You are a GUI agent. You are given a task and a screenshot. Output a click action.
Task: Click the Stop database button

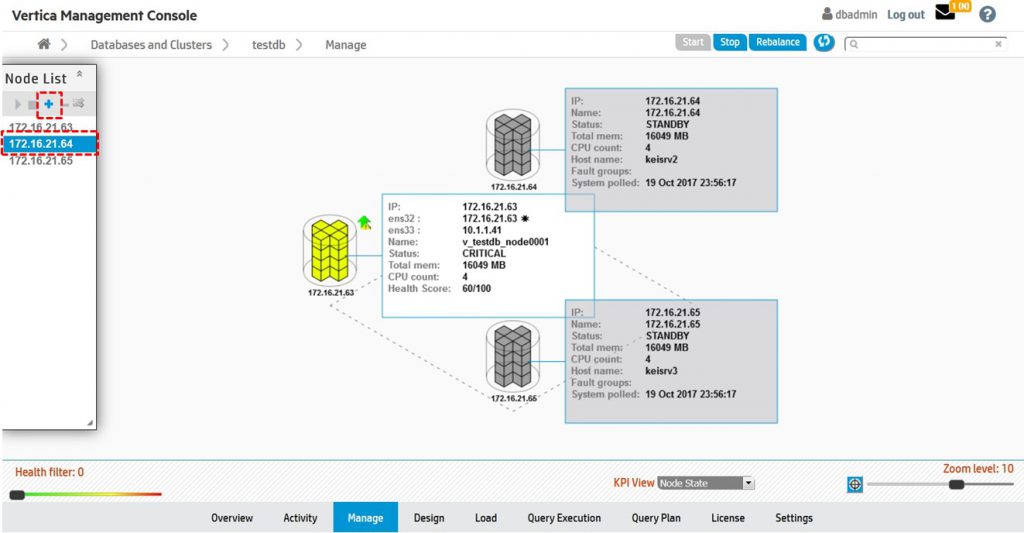pos(730,42)
